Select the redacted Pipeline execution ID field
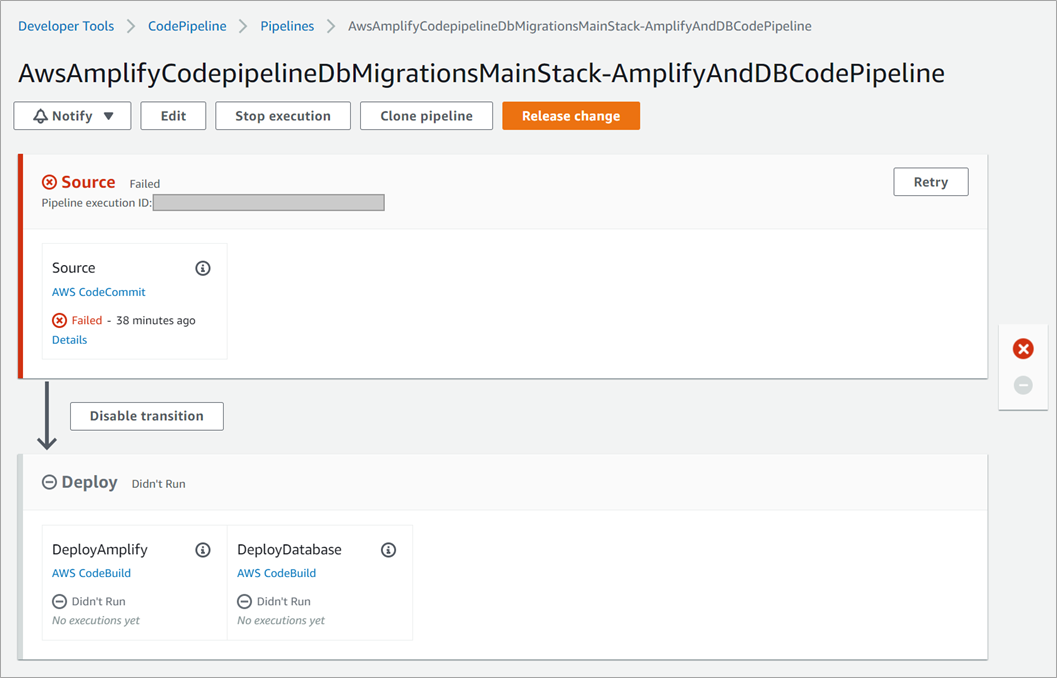The image size is (1057, 678). coord(269,203)
